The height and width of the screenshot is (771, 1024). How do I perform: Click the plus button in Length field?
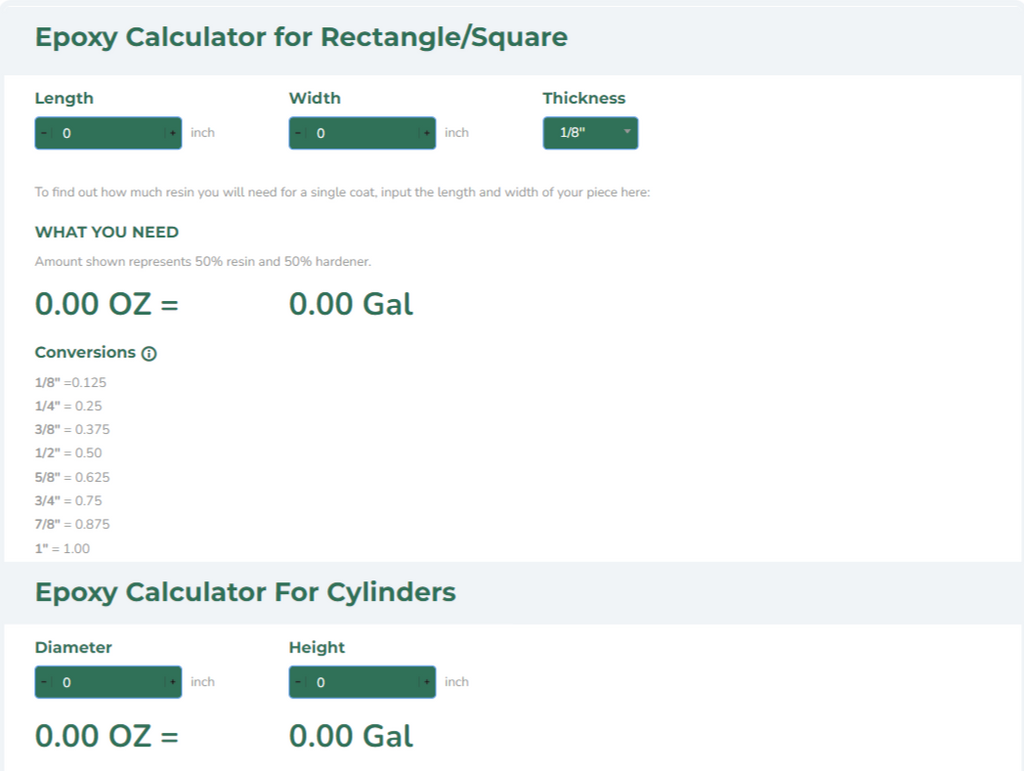pyautogui.click(x=173, y=133)
